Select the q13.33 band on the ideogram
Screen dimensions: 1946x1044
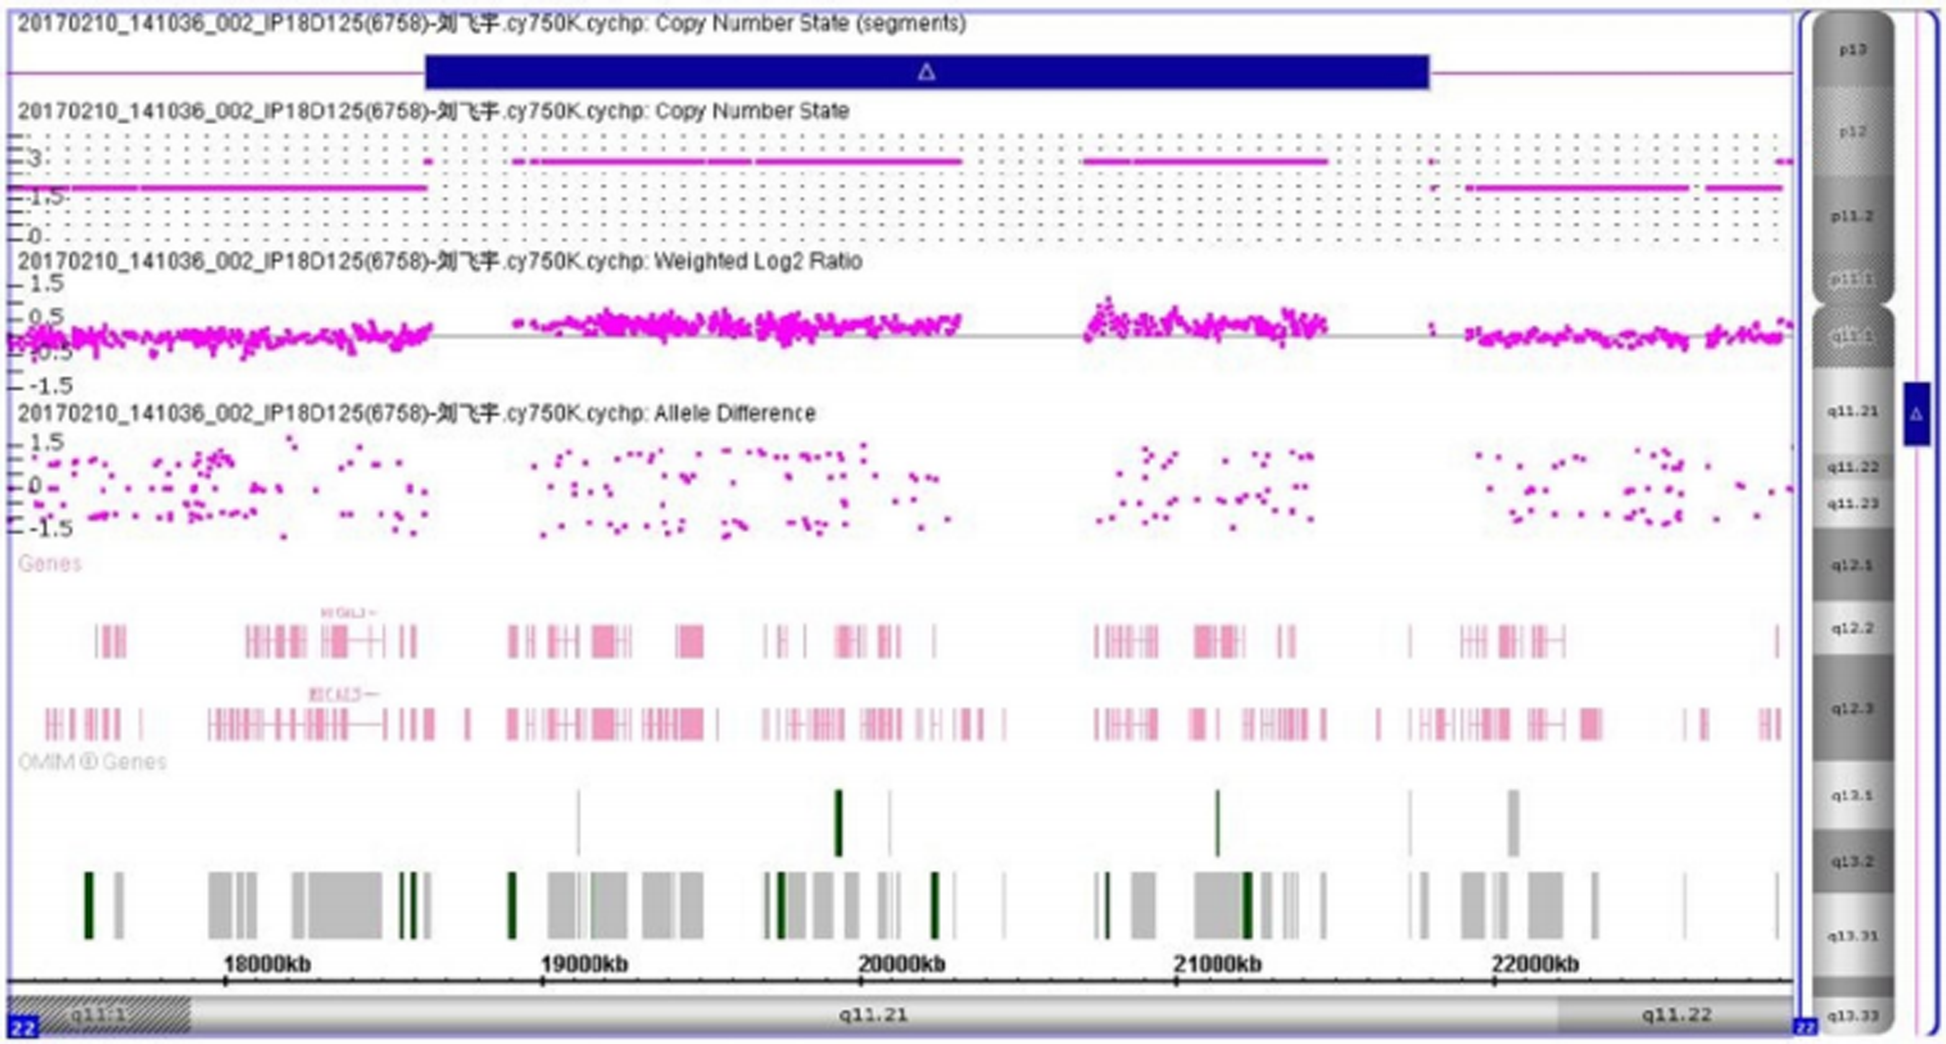click(1853, 1016)
